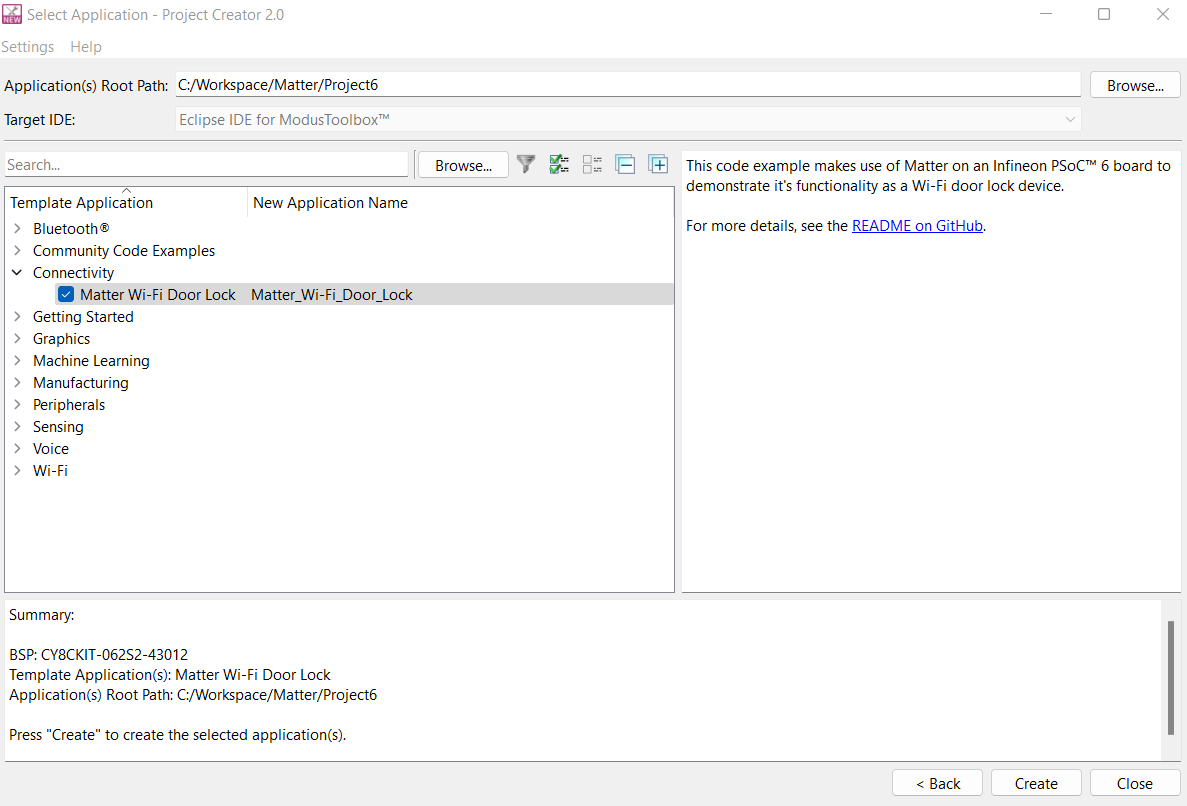Image resolution: width=1187 pixels, height=806 pixels.
Task: Click Browse next to the Search field
Action: (x=463, y=165)
